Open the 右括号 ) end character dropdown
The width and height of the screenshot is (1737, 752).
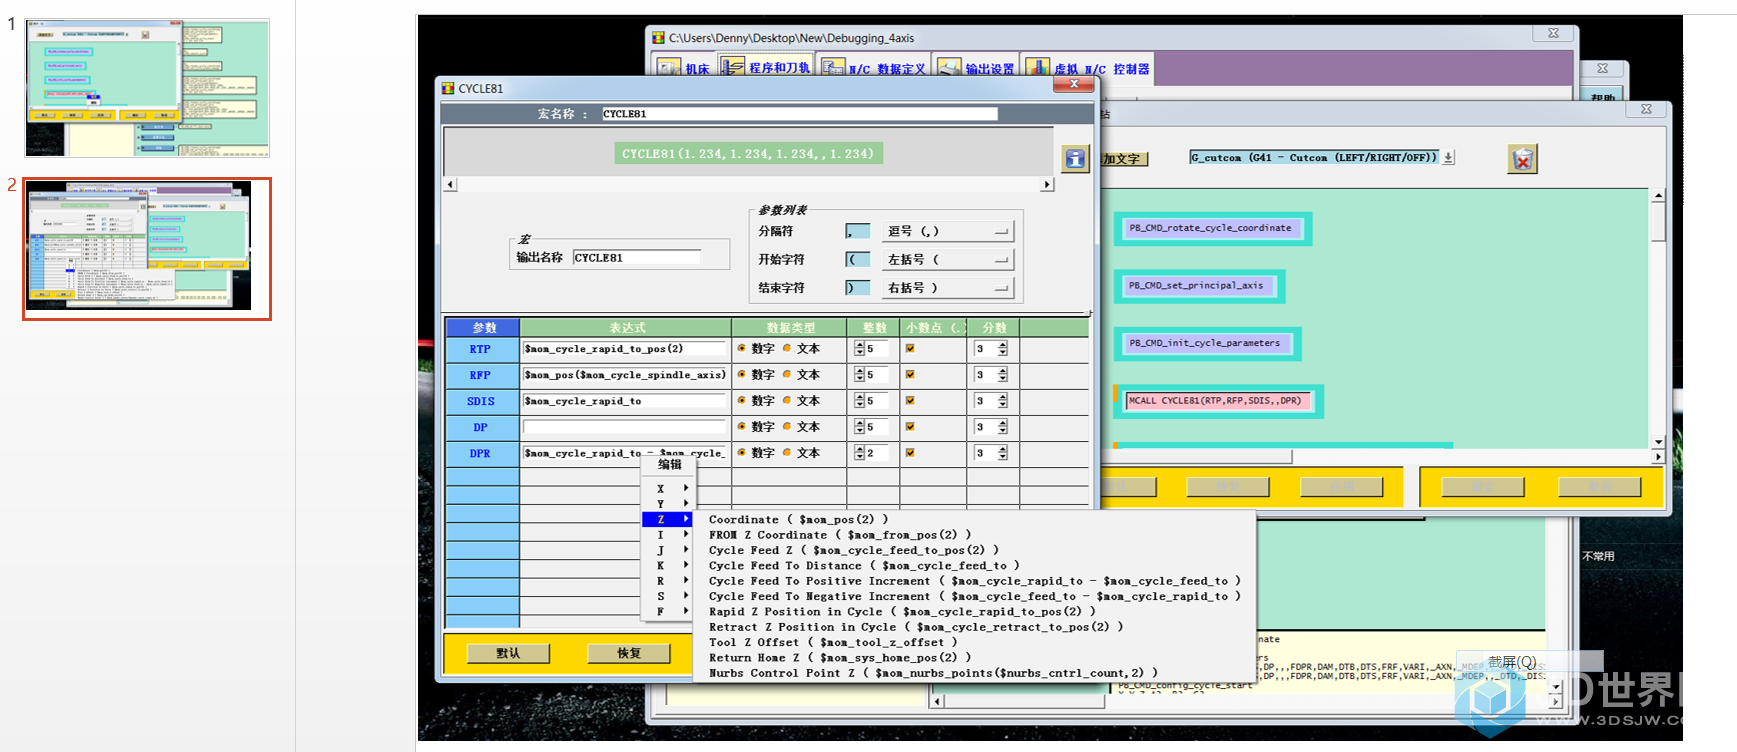click(x=948, y=288)
